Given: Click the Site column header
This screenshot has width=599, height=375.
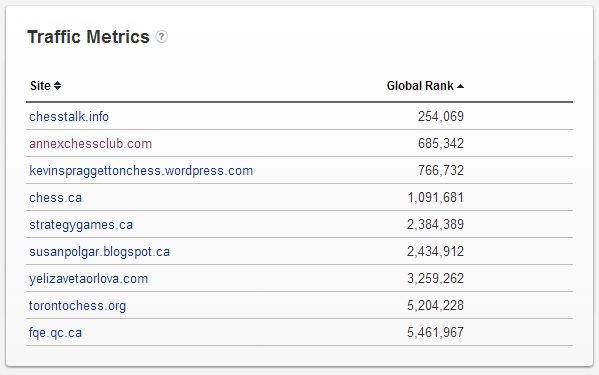Looking at the screenshot, I should pos(40,86).
